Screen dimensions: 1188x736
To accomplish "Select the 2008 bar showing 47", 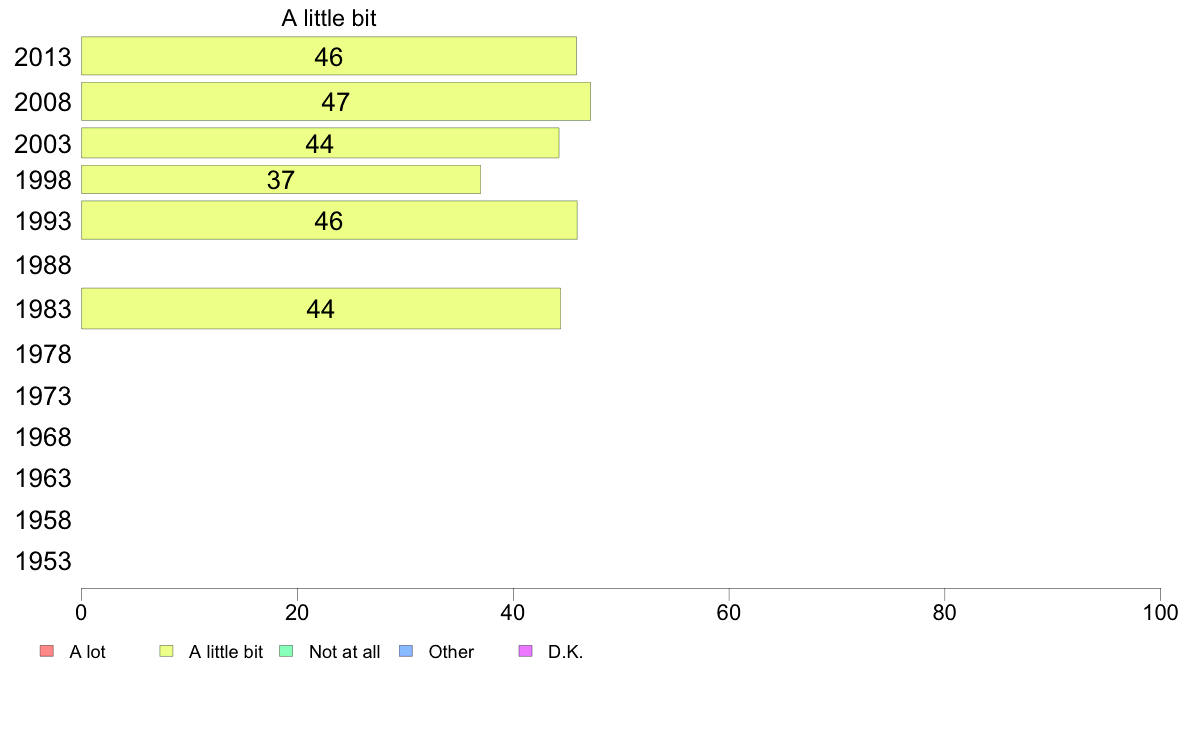I will (x=336, y=102).
